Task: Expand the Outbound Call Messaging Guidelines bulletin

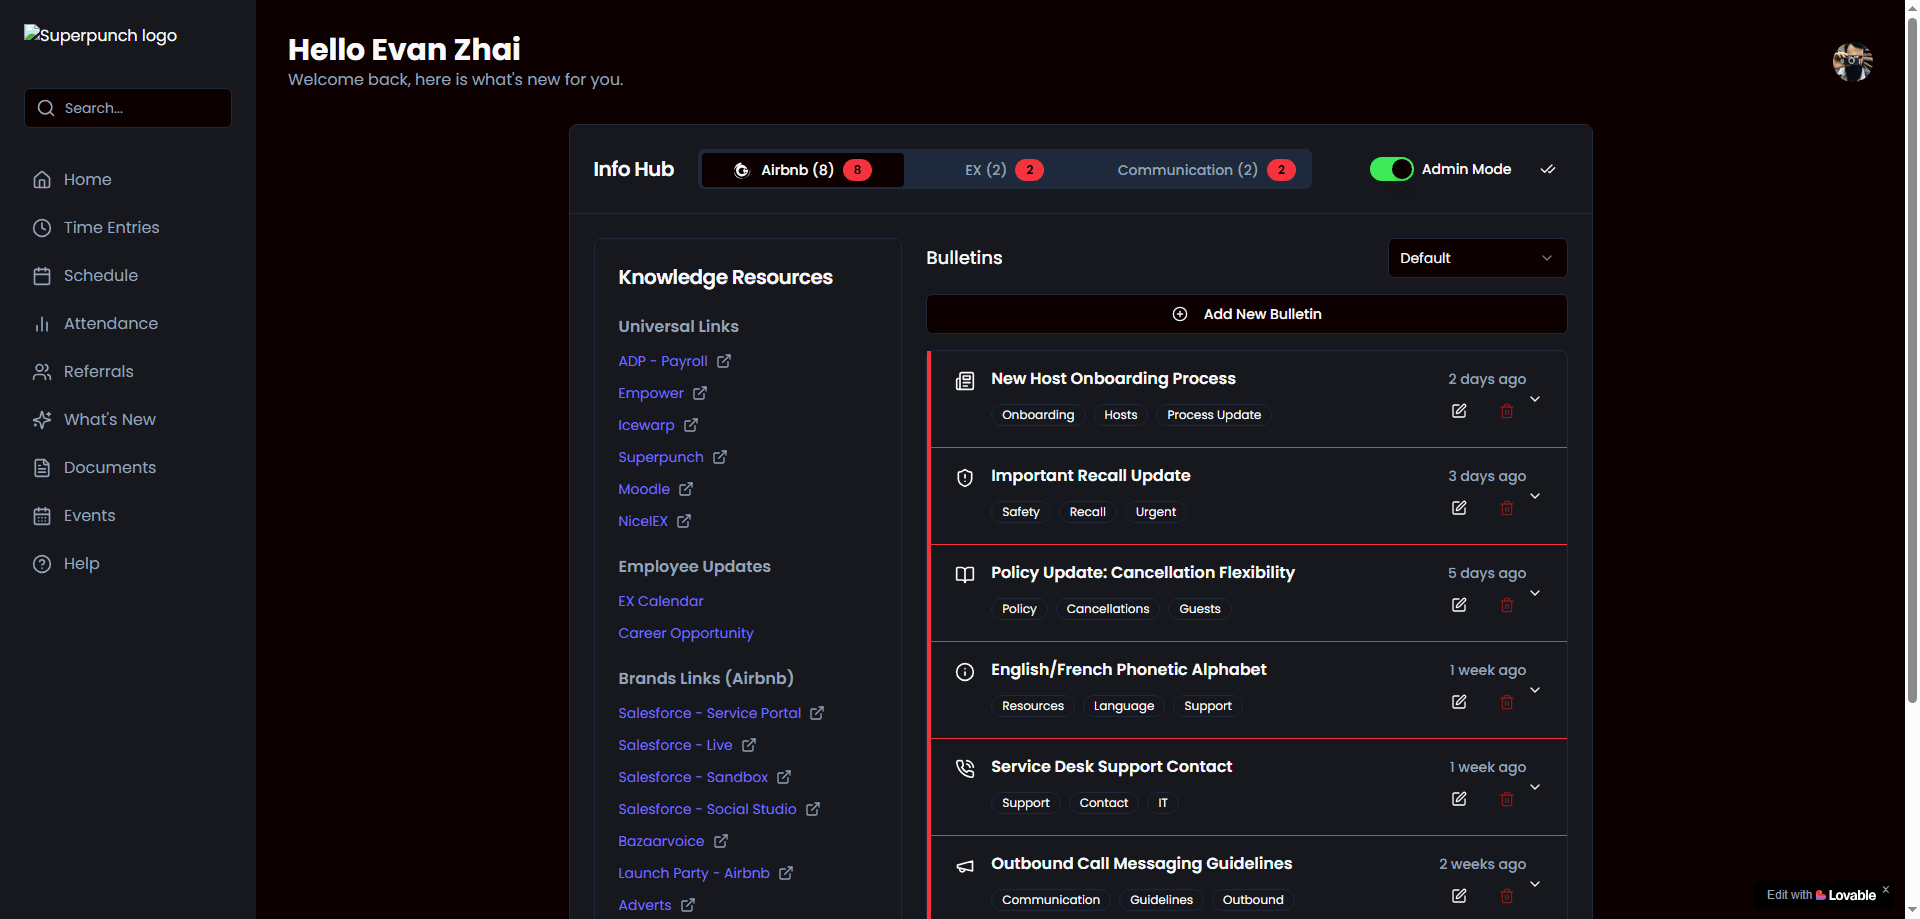Action: click(x=1535, y=884)
